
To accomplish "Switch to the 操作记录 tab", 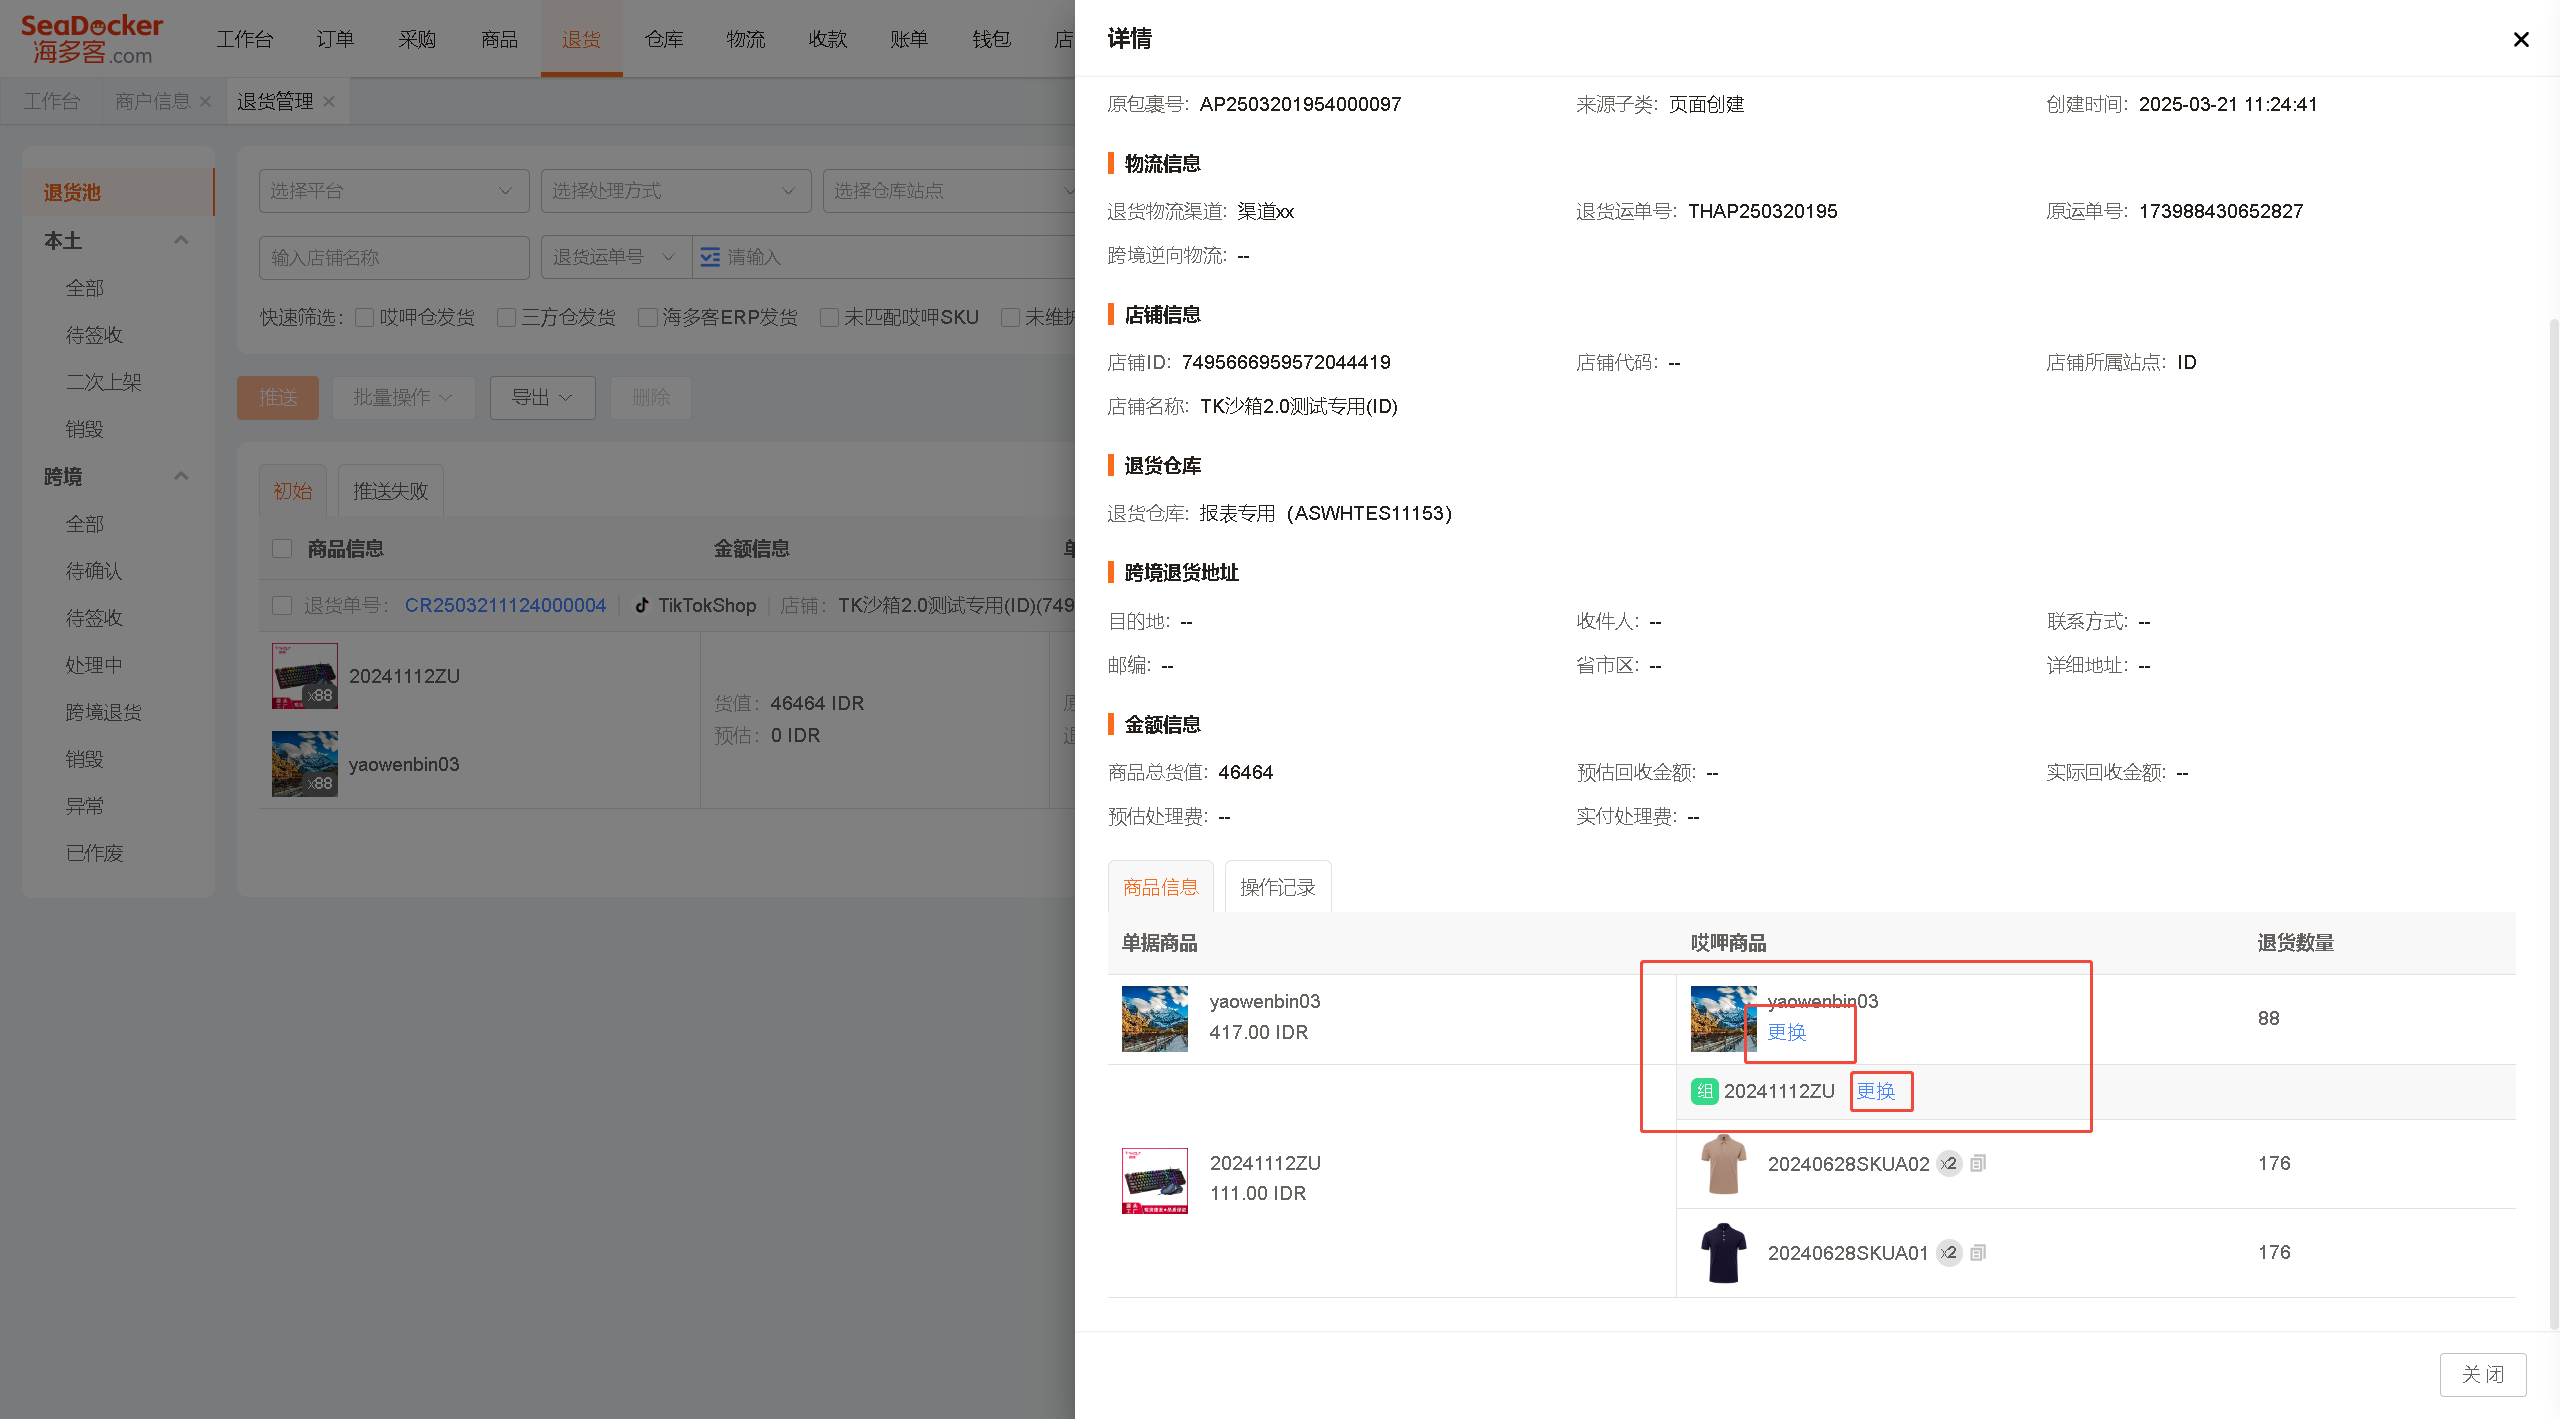I will click(x=1277, y=887).
